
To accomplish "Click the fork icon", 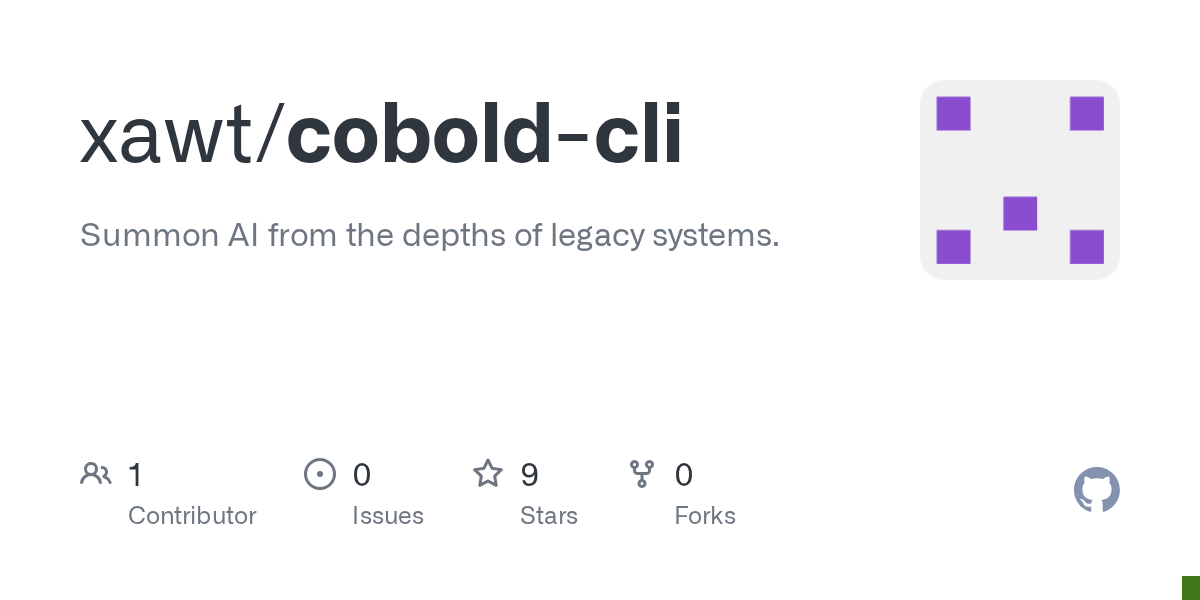I will point(641,473).
